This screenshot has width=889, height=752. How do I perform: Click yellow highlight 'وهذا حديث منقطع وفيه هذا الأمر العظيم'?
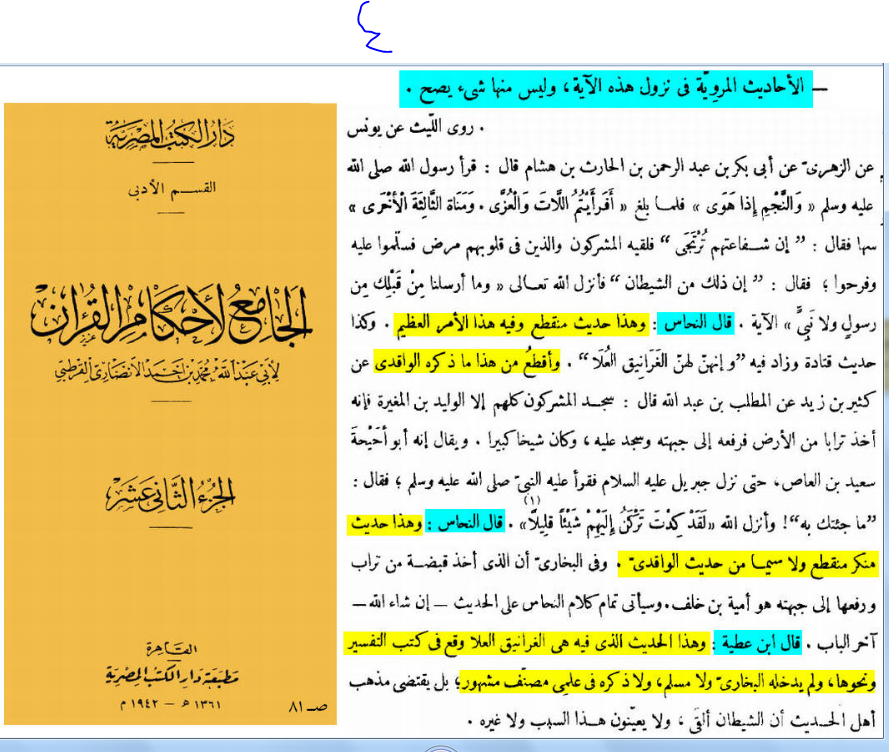[522, 324]
